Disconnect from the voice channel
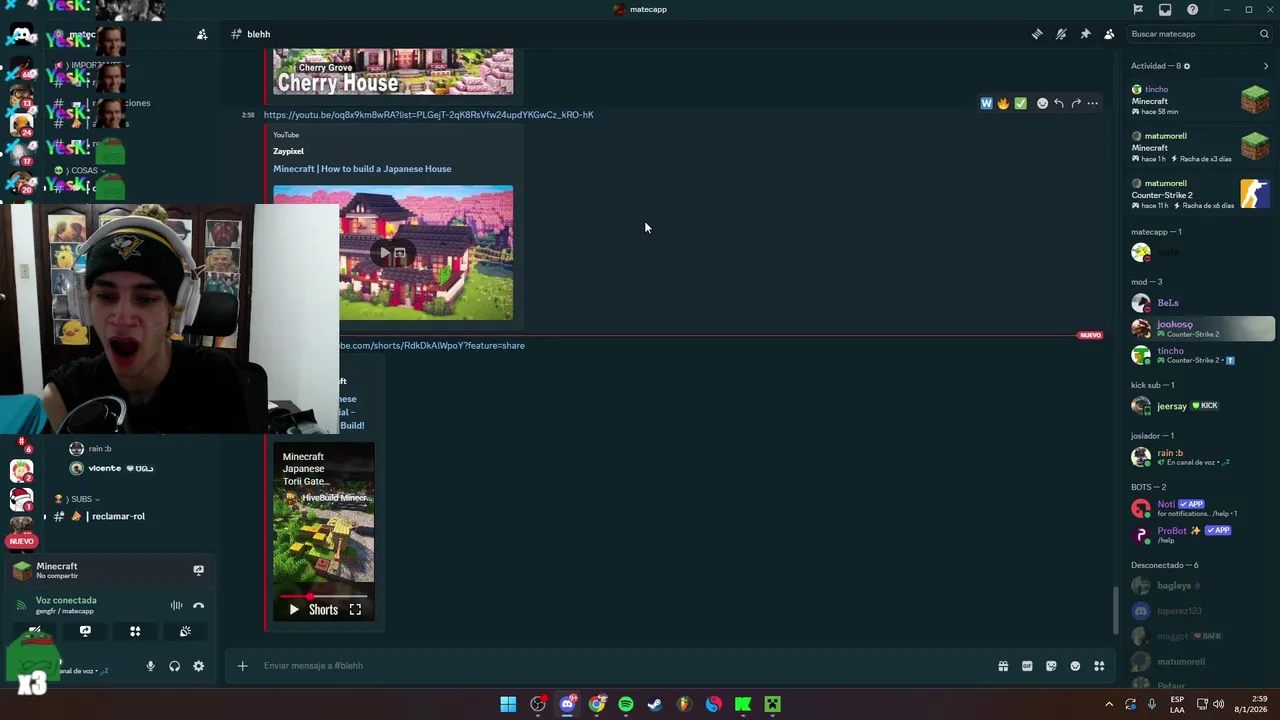The height and width of the screenshot is (720, 1280). click(198, 605)
